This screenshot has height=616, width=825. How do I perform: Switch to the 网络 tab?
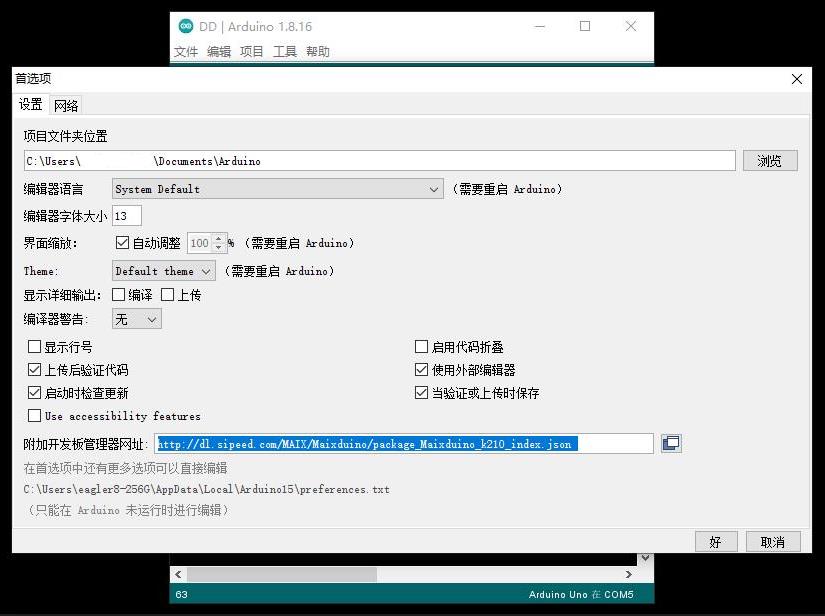(66, 105)
